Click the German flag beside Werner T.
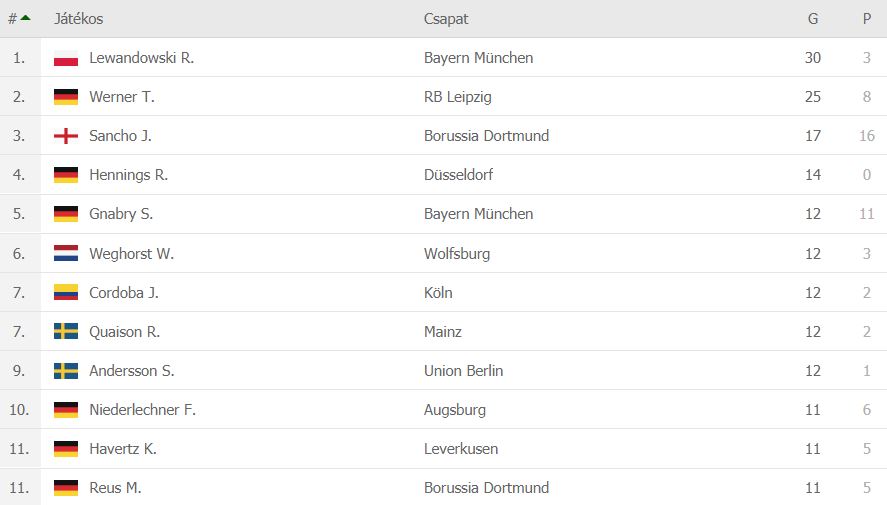The height and width of the screenshot is (505, 887). [x=66, y=97]
